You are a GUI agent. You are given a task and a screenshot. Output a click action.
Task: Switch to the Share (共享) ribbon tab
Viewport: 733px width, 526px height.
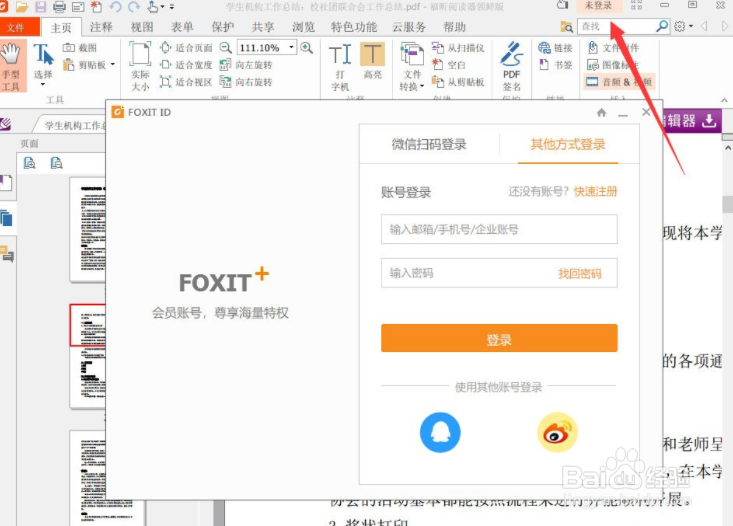263,27
